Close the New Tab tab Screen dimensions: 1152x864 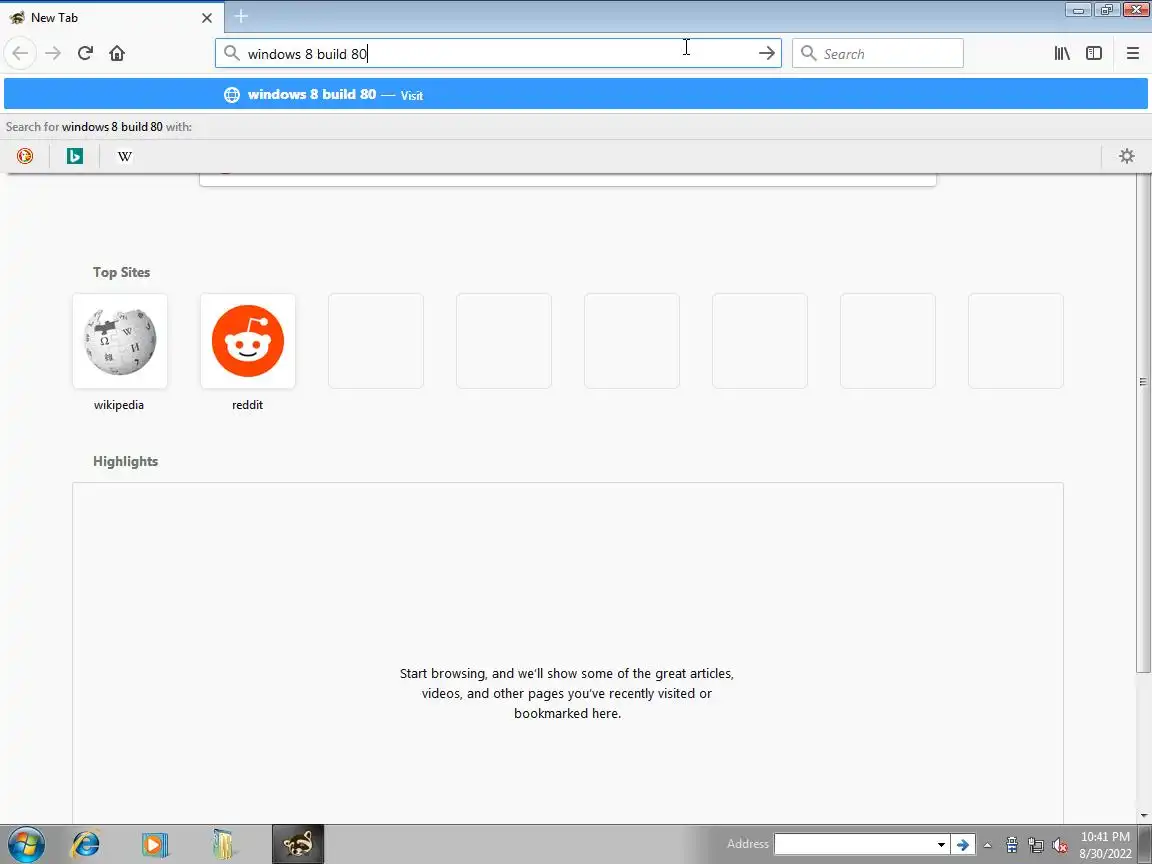pos(207,18)
